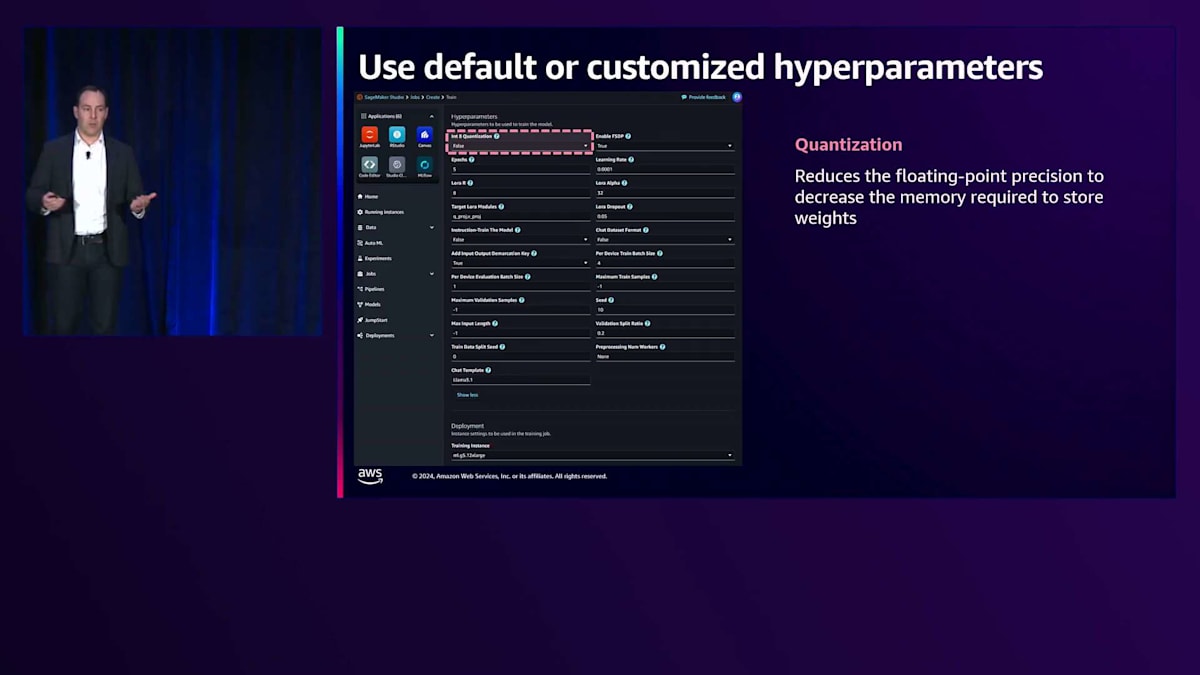Show help for Max Input Length

click(495, 323)
